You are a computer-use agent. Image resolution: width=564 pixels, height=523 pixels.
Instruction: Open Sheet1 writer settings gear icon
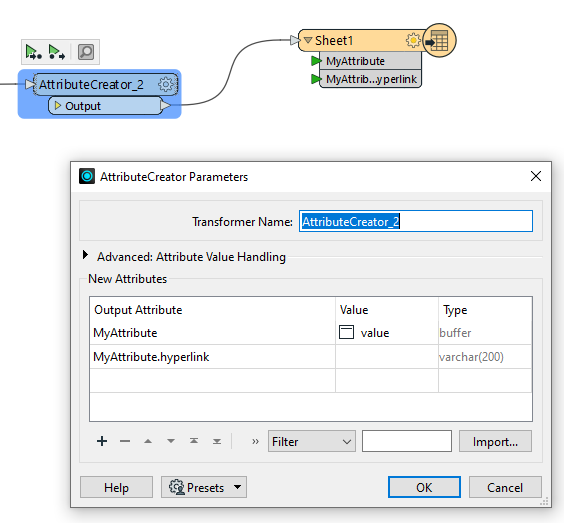pos(413,40)
